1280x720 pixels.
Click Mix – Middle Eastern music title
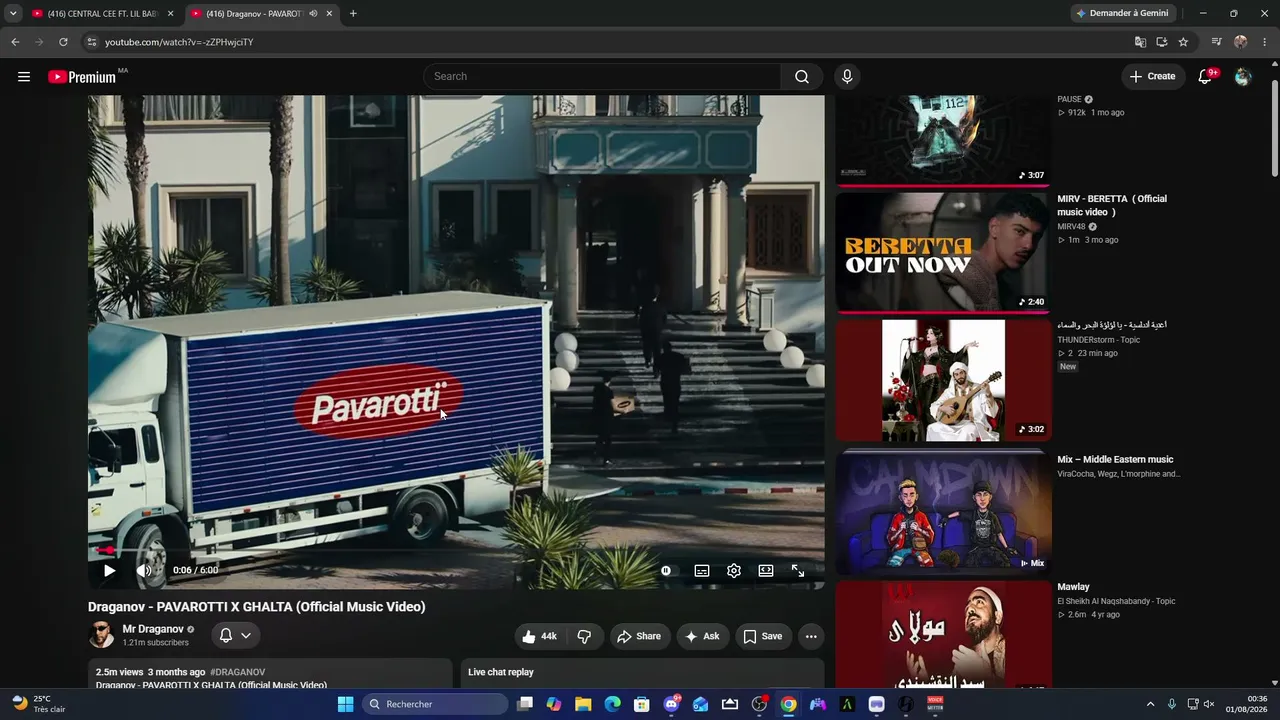1115,460
